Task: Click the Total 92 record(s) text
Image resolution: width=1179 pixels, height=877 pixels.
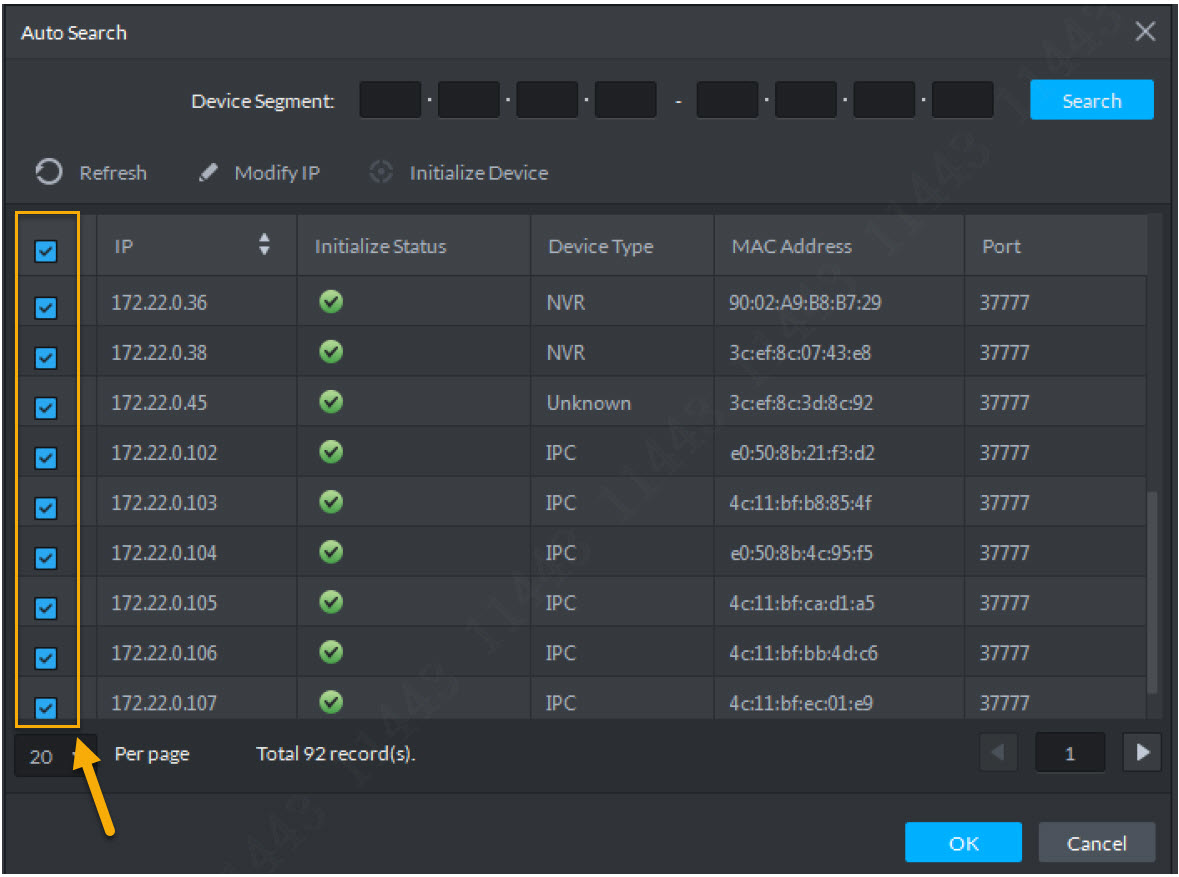Action: pos(335,754)
